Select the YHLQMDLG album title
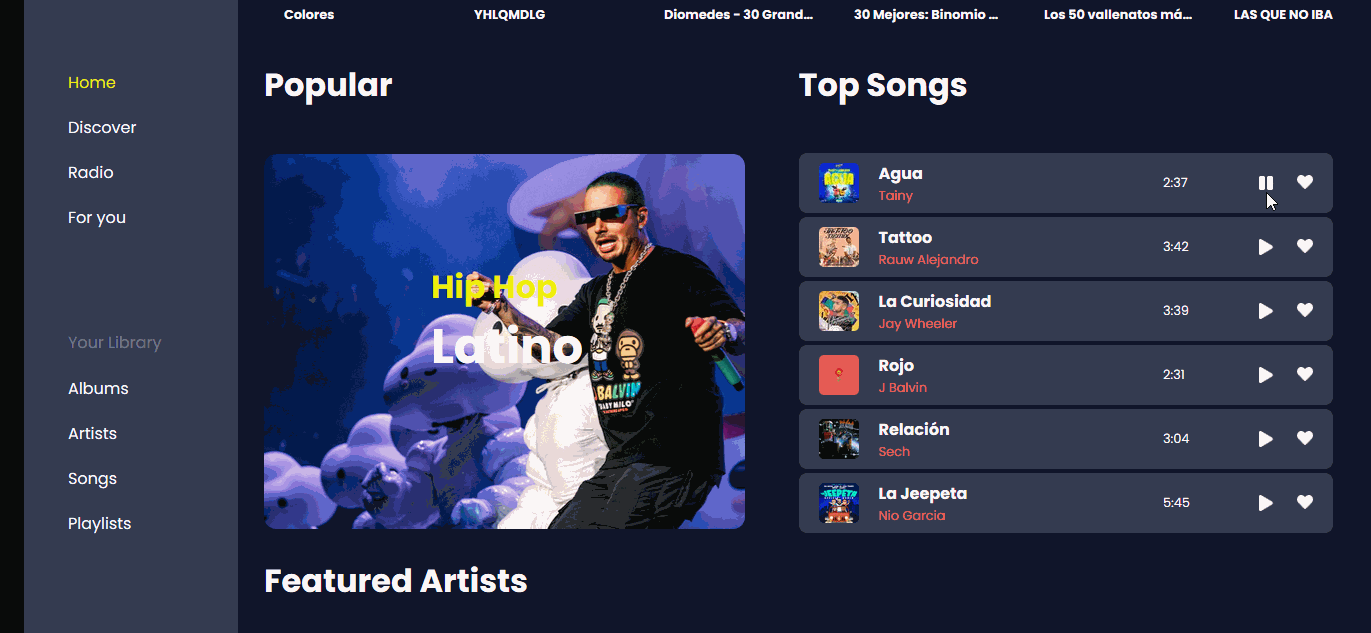This screenshot has width=1371, height=633. [510, 15]
